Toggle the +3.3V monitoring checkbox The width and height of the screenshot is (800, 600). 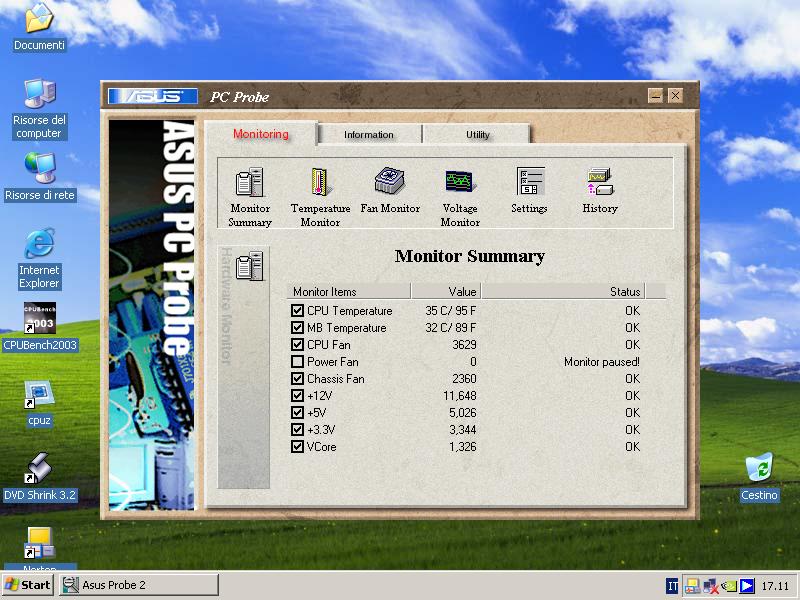297,430
